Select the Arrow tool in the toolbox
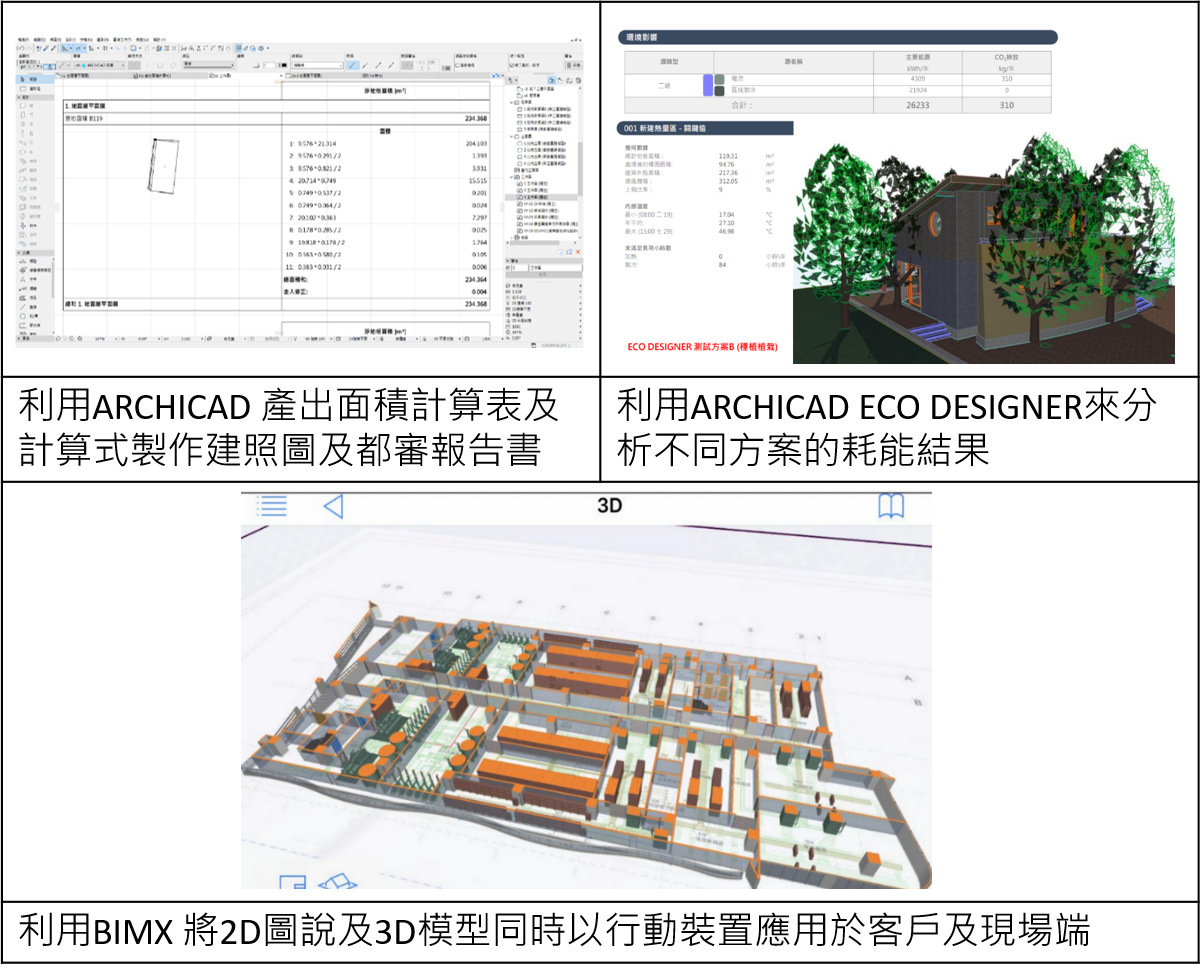The height and width of the screenshot is (977, 1201). [24, 78]
